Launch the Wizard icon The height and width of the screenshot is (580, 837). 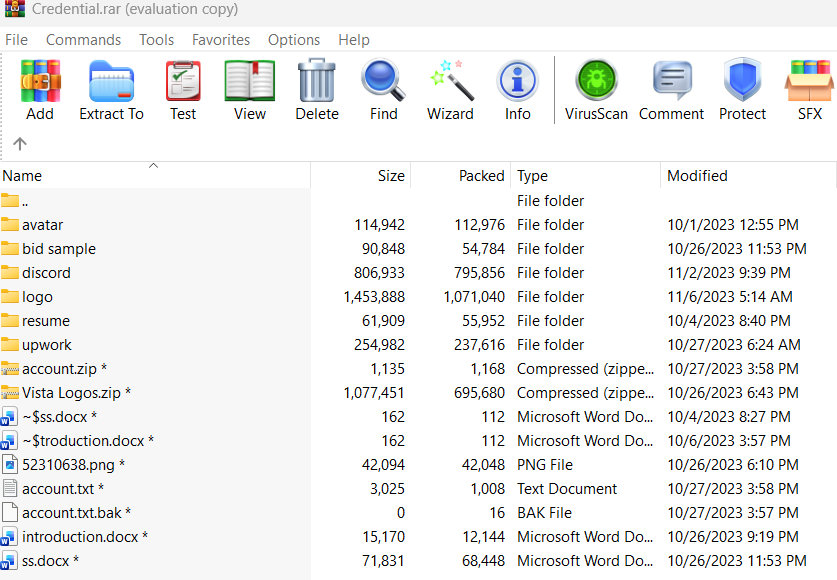pos(450,80)
